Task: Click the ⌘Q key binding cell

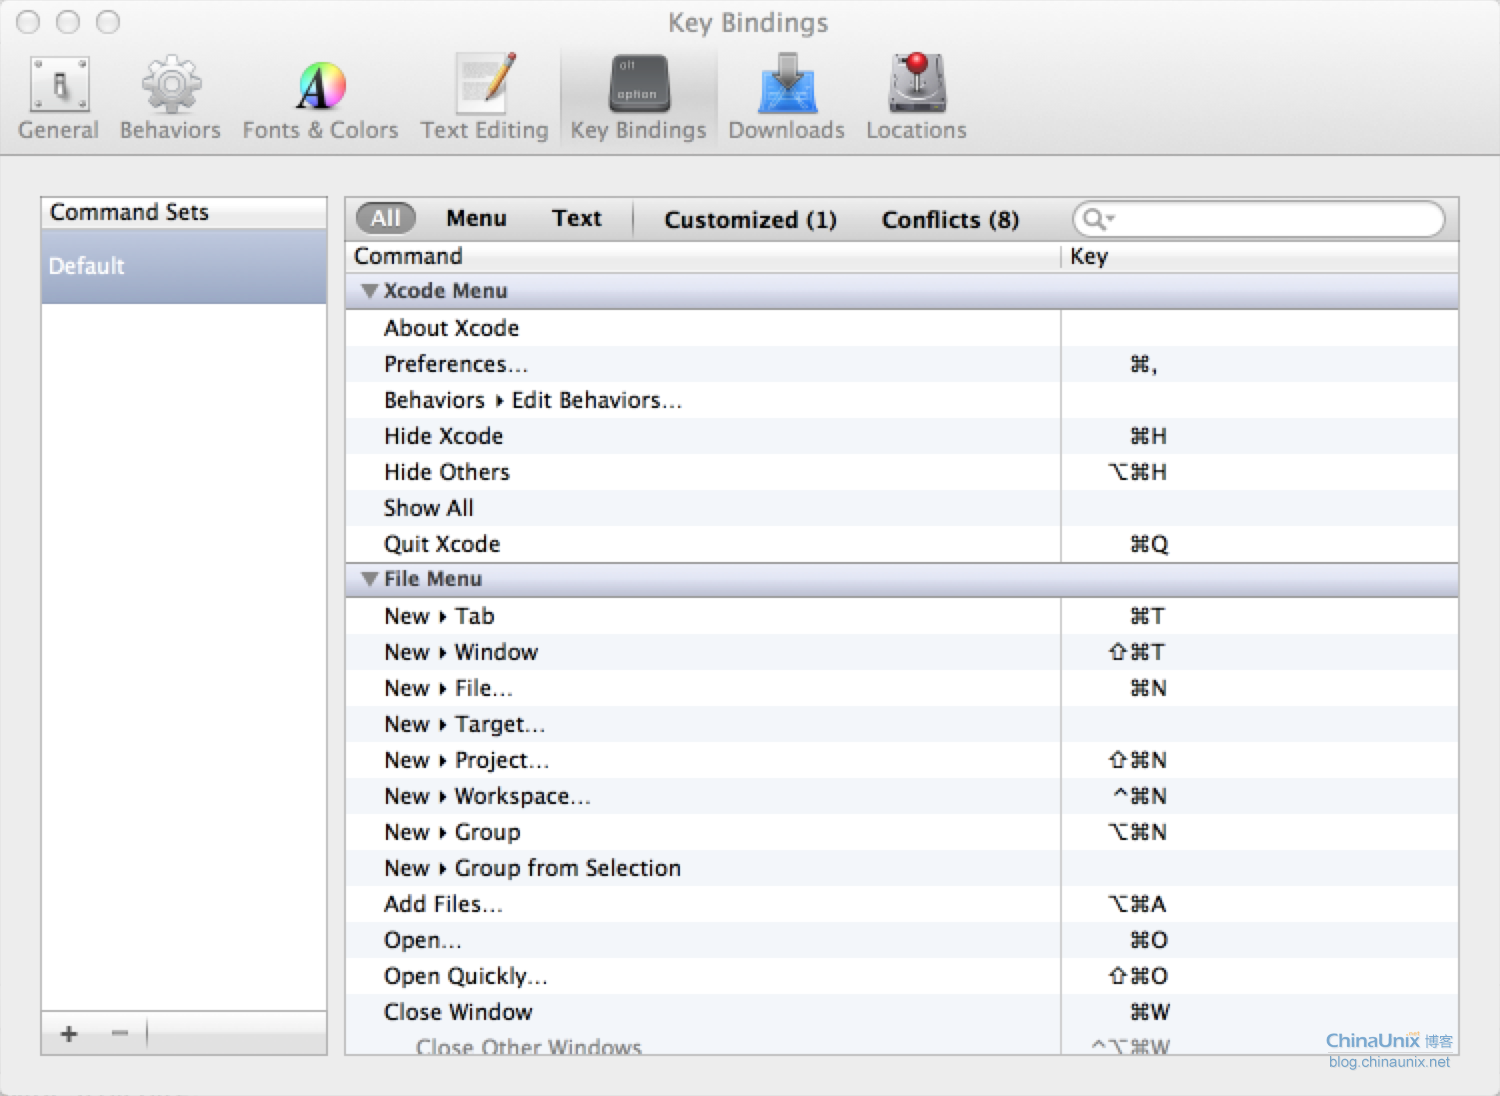Action: (x=1260, y=544)
